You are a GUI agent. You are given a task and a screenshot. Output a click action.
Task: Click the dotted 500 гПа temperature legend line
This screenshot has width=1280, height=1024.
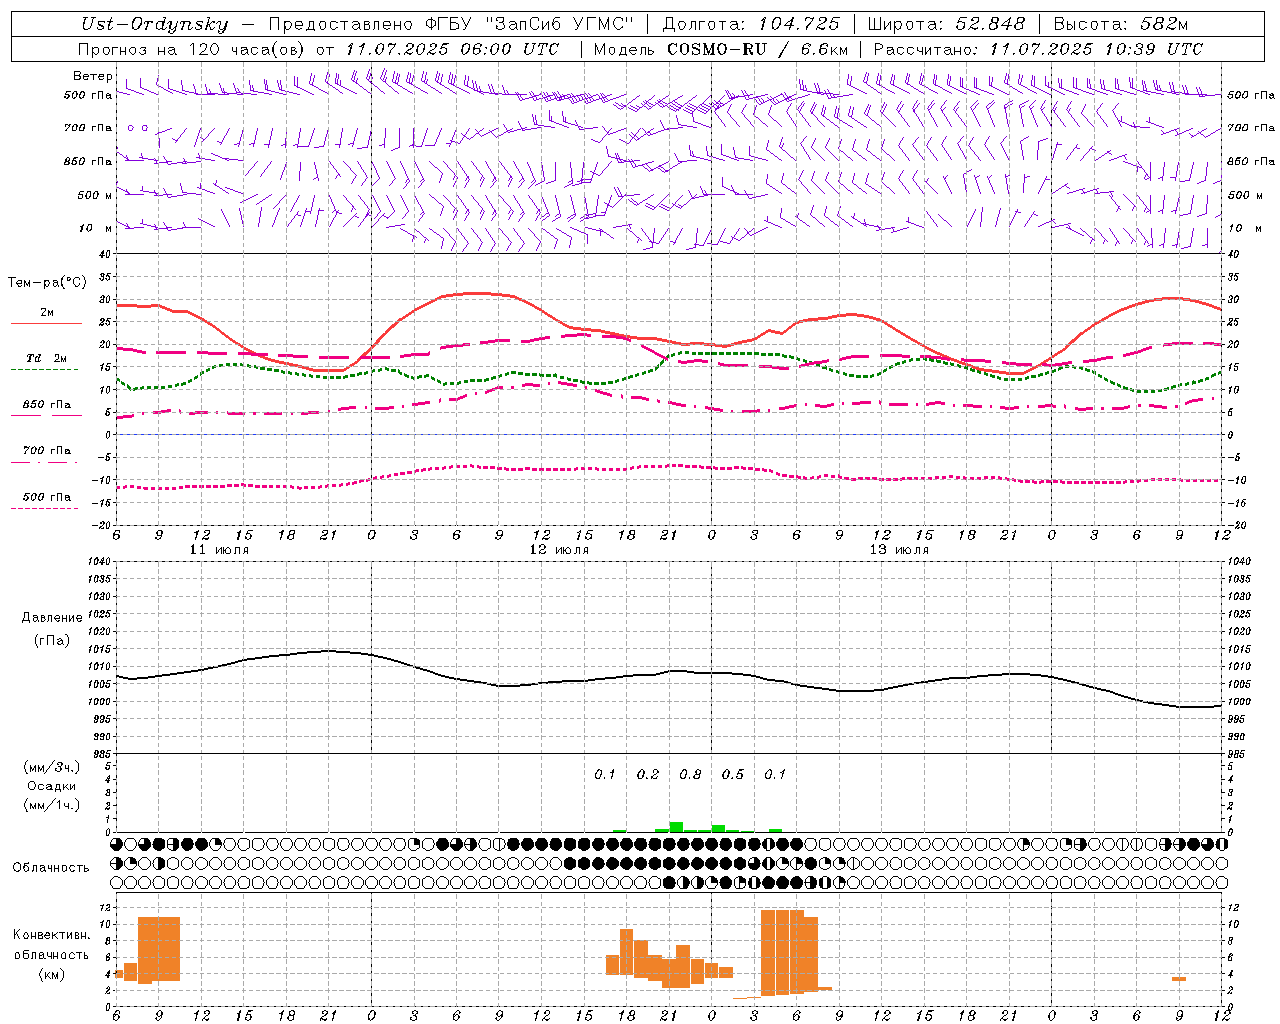pos(44,509)
